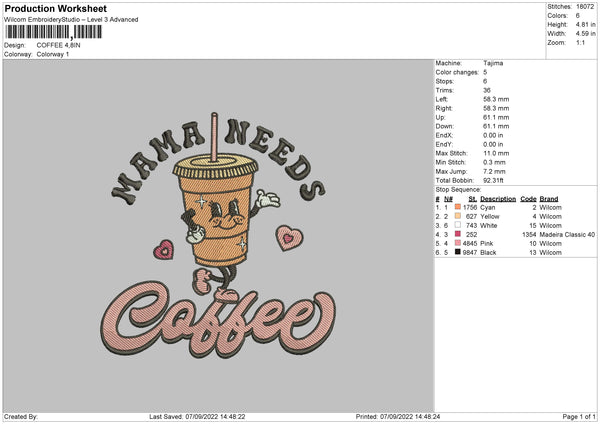The width and height of the screenshot is (600, 424).
Task: Click the Brand column header
Action: 550,198
